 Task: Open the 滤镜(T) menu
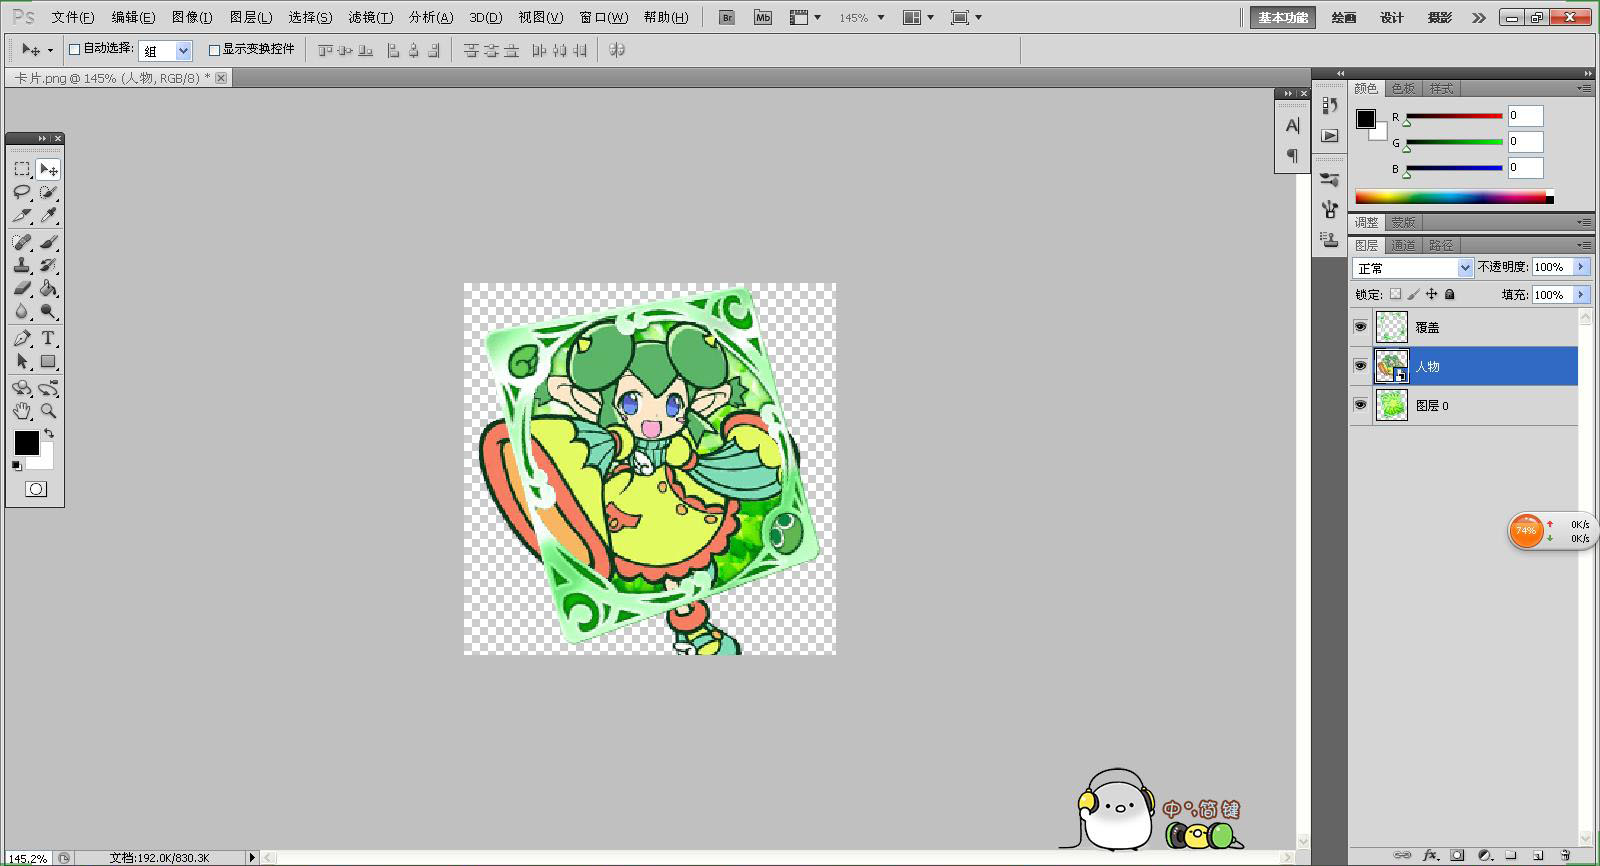370,17
